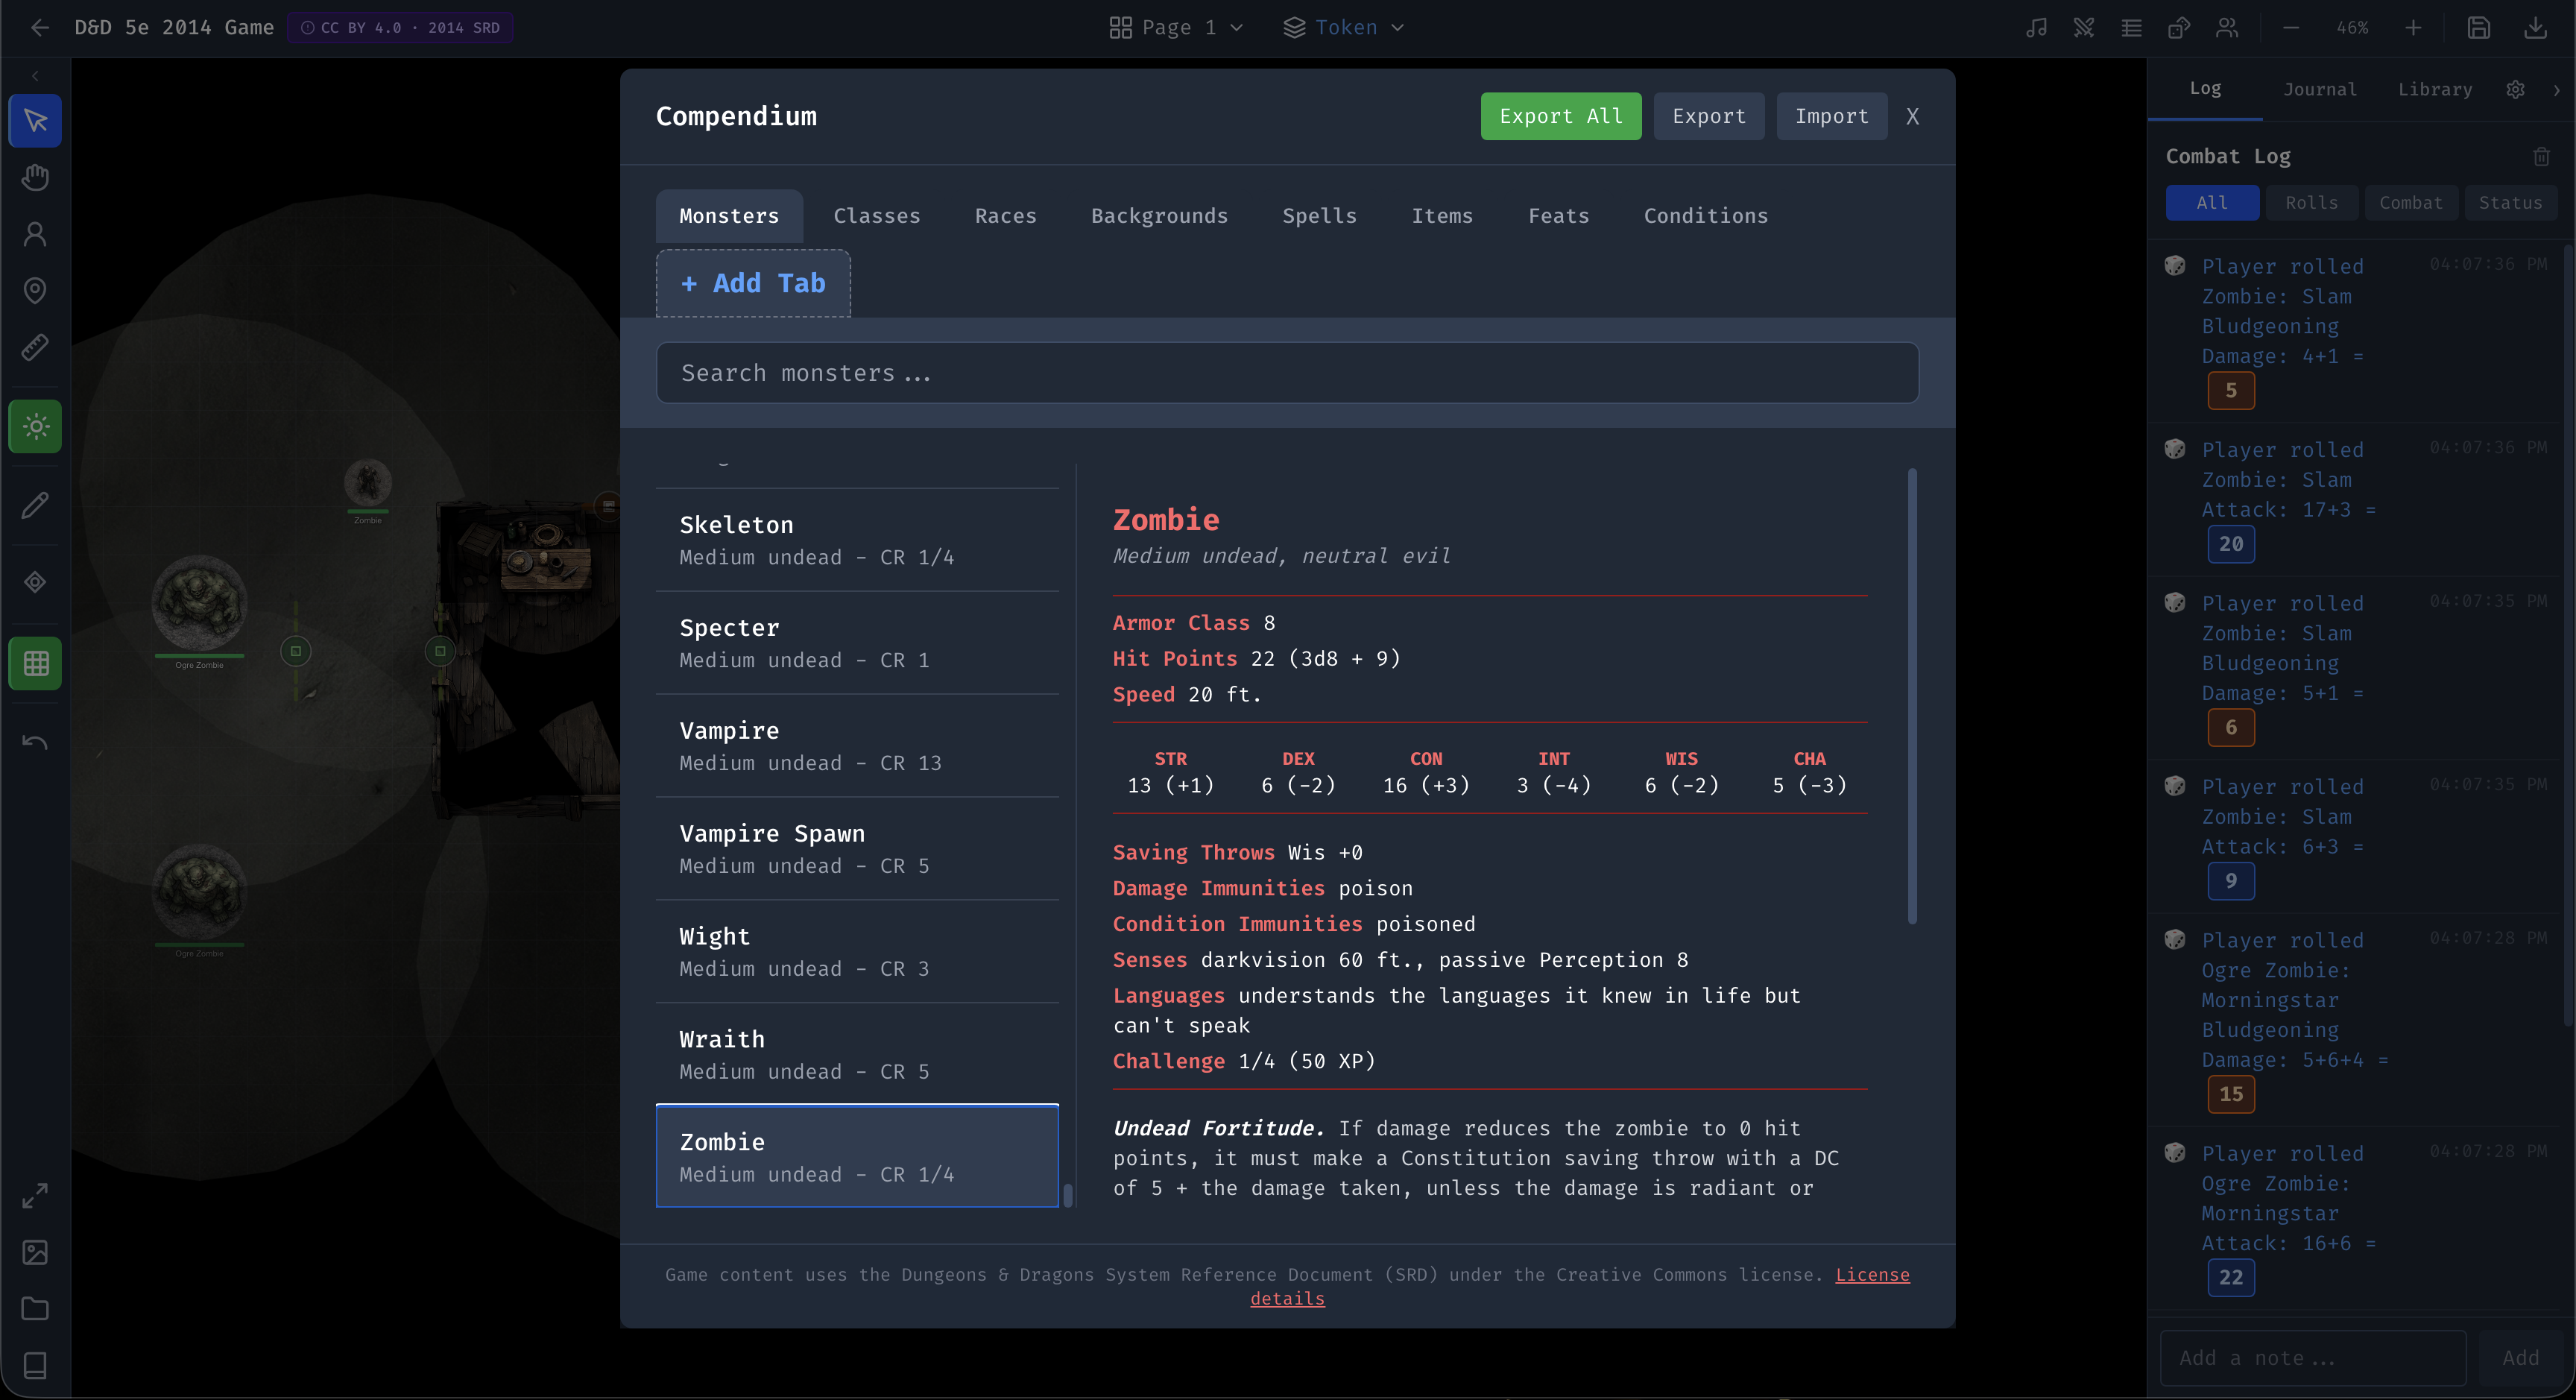Open the players people icon

2227,28
